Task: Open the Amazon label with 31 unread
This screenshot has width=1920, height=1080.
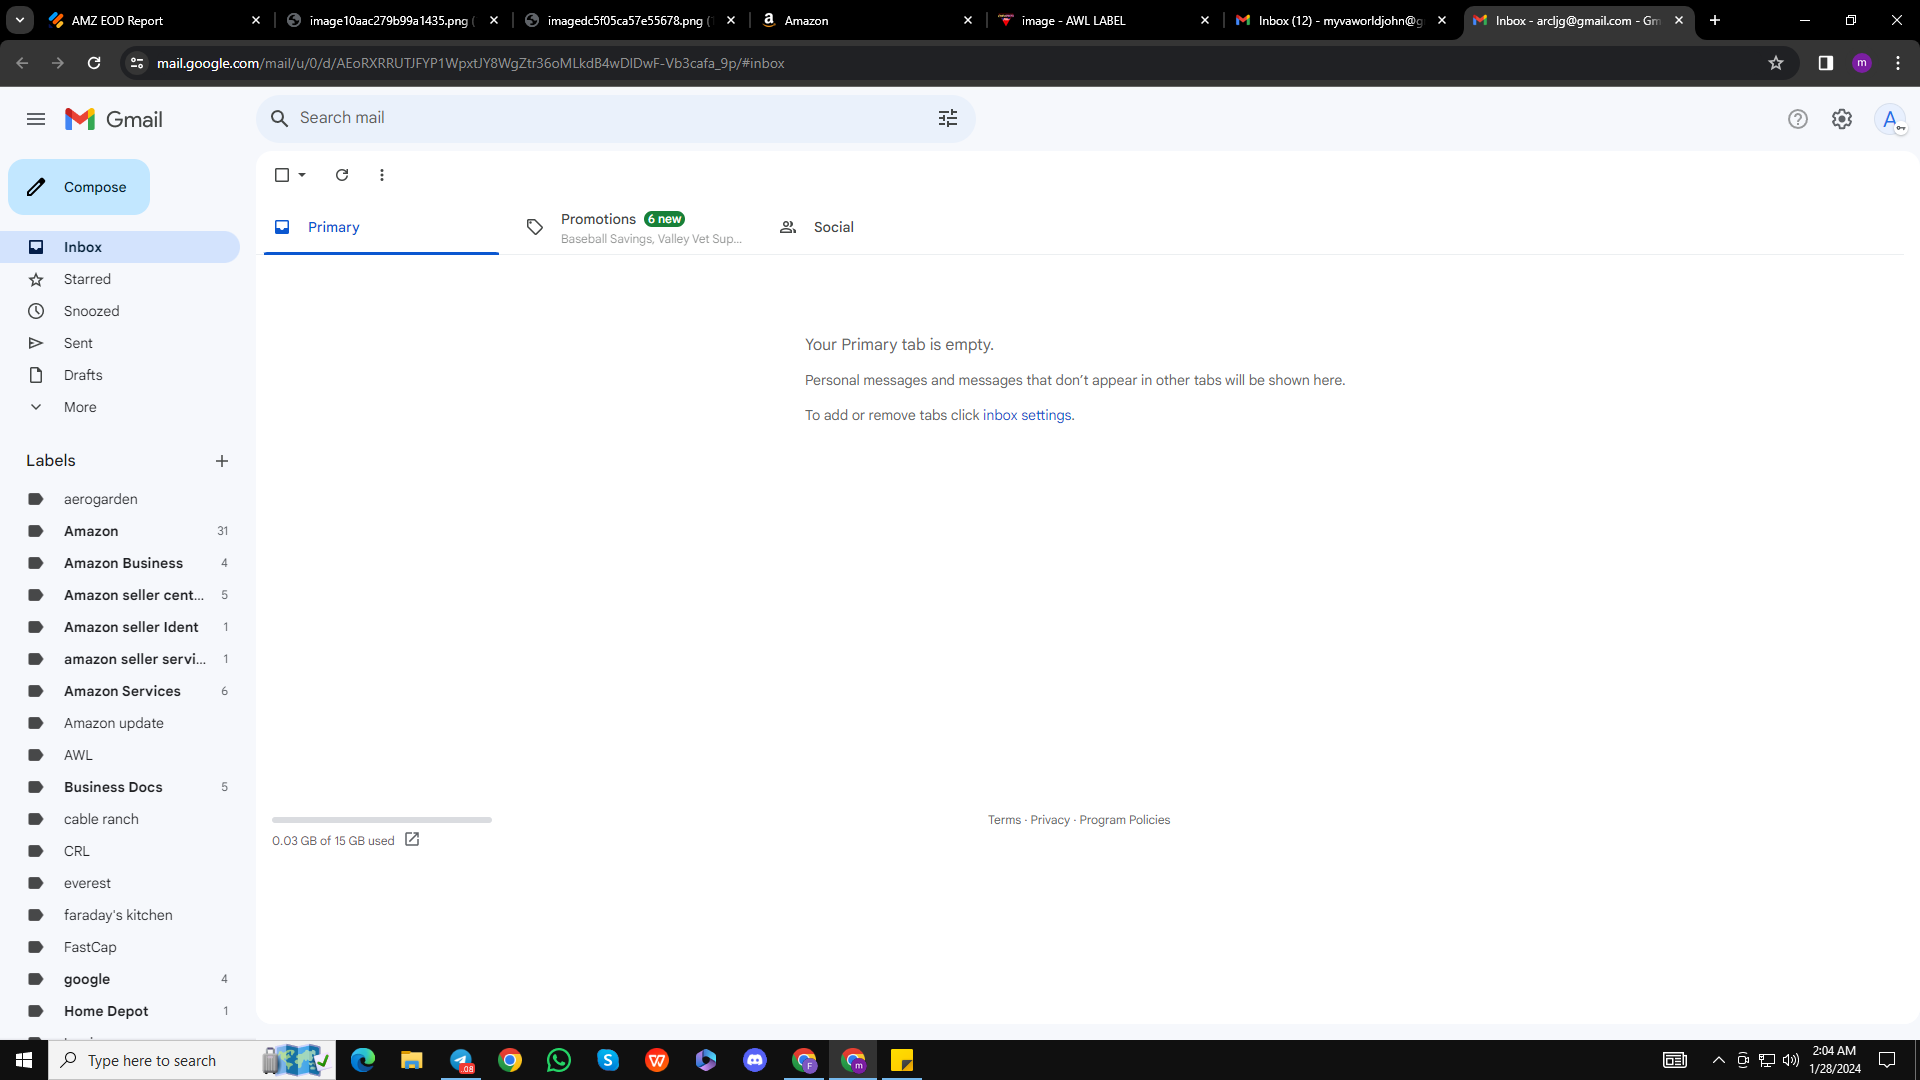Action: click(x=120, y=531)
